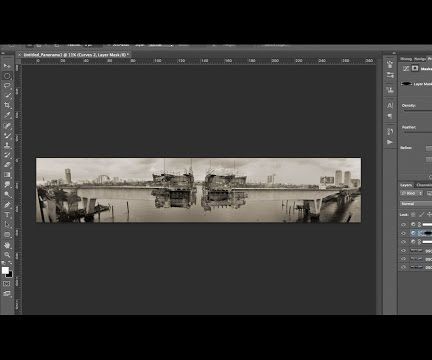Open the Paragraph panel icon
432x360 pixels.
390,116
